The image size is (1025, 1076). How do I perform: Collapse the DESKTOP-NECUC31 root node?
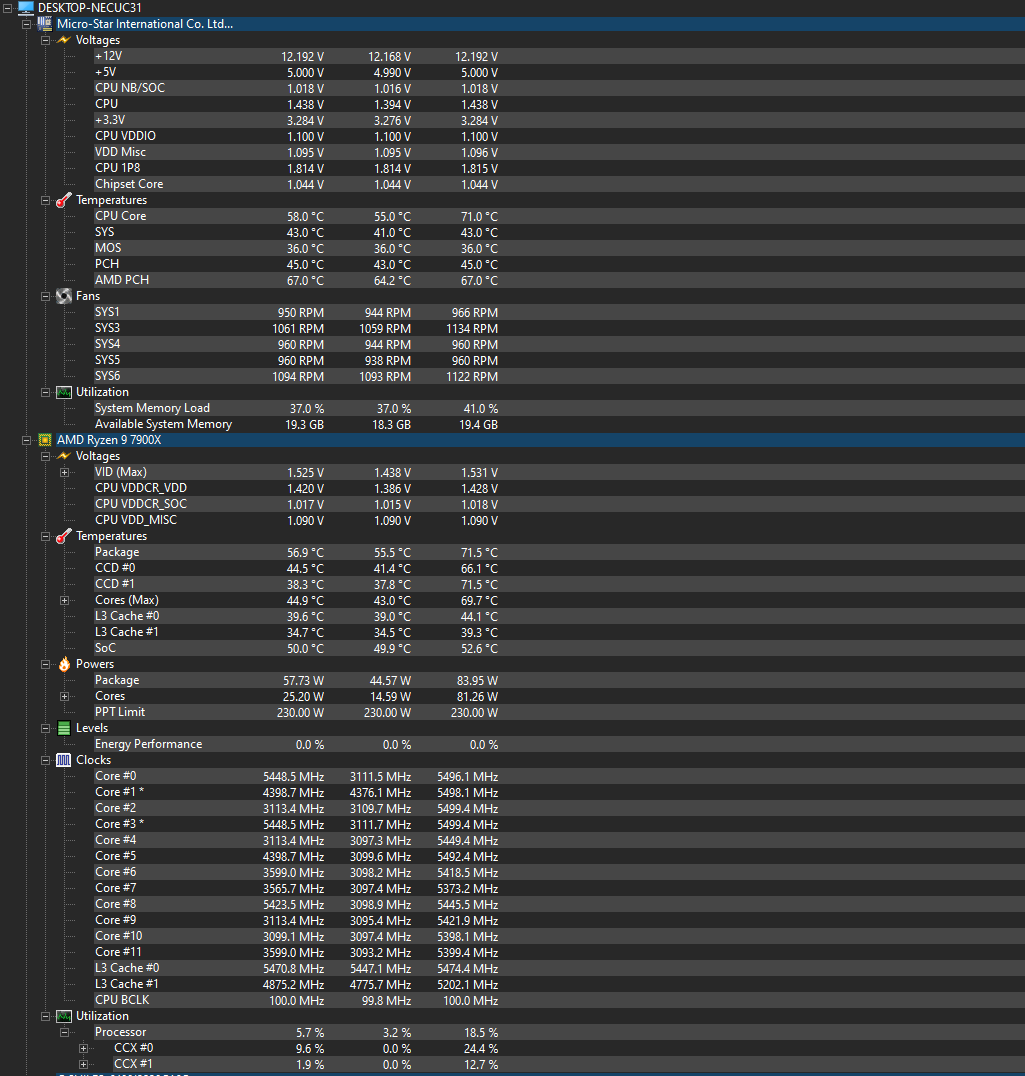[x=8, y=8]
